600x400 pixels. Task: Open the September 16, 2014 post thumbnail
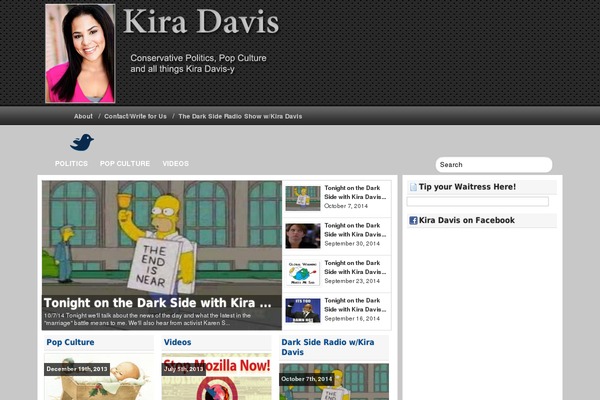coord(303,311)
